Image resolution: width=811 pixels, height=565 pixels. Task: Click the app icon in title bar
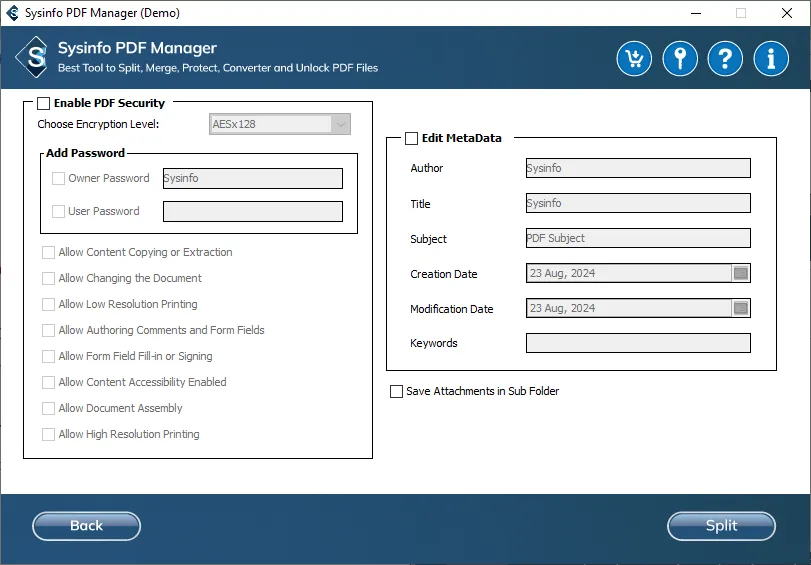point(12,13)
